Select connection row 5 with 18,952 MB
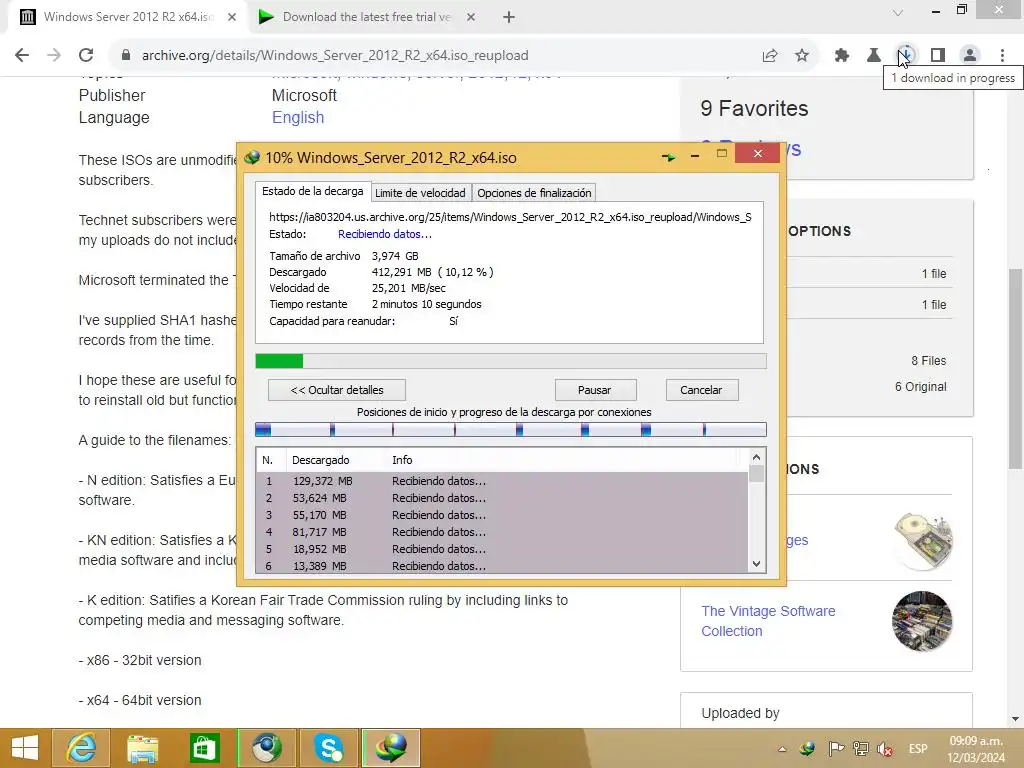This screenshot has height=768, width=1024. coord(502,549)
